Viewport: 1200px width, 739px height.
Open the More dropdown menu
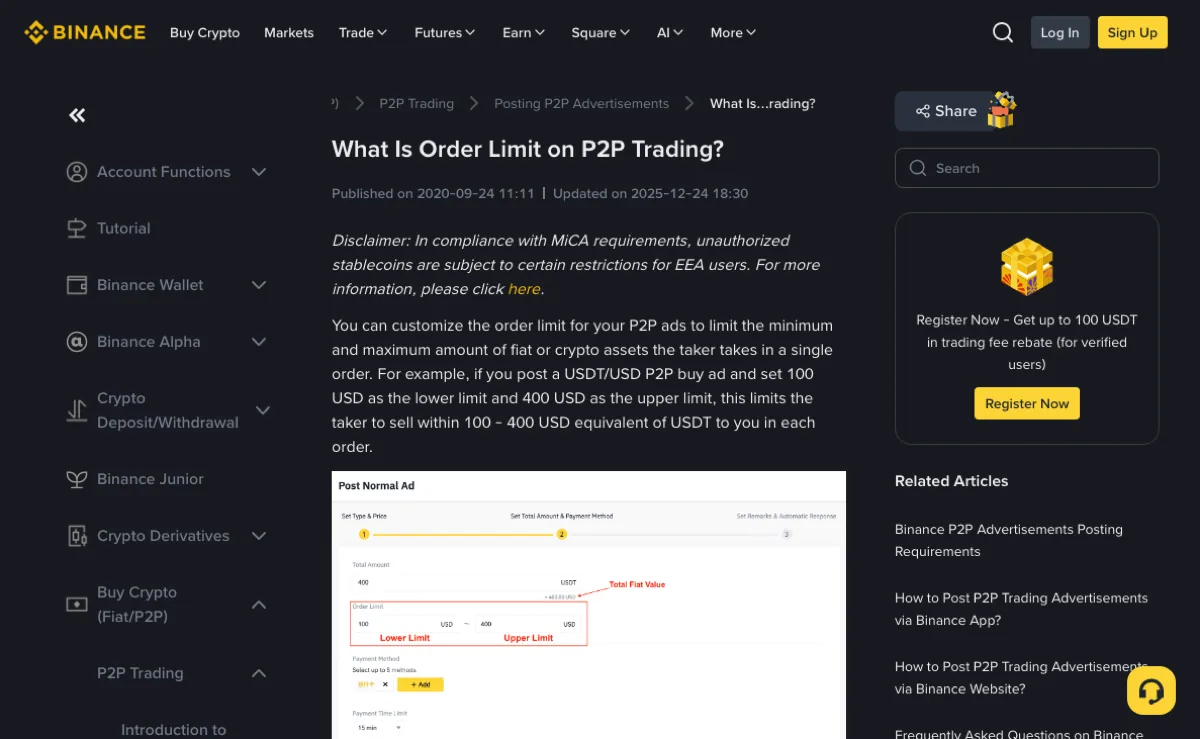tap(733, 32)
